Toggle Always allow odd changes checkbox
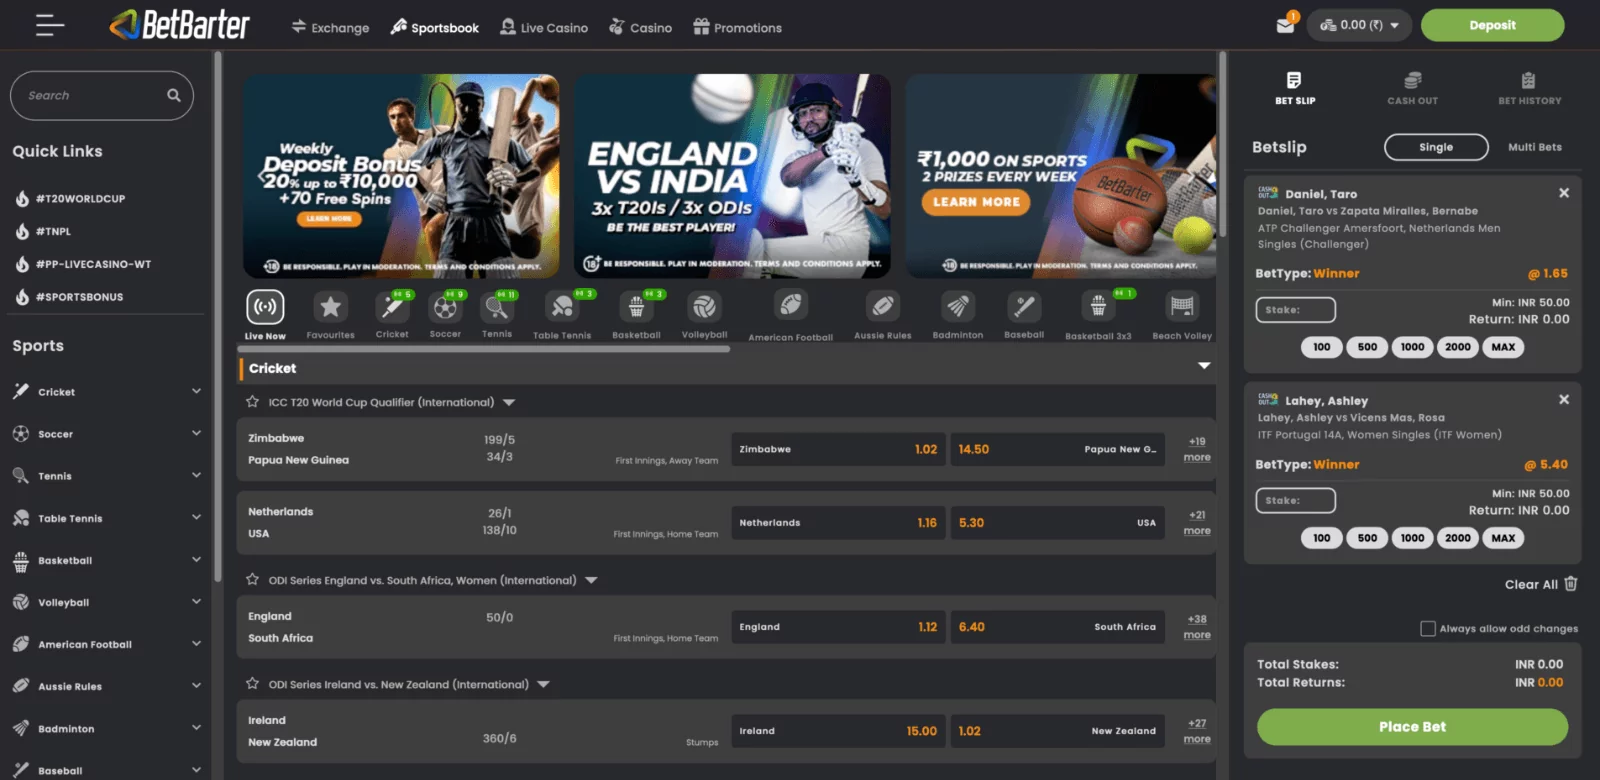 1428,629
